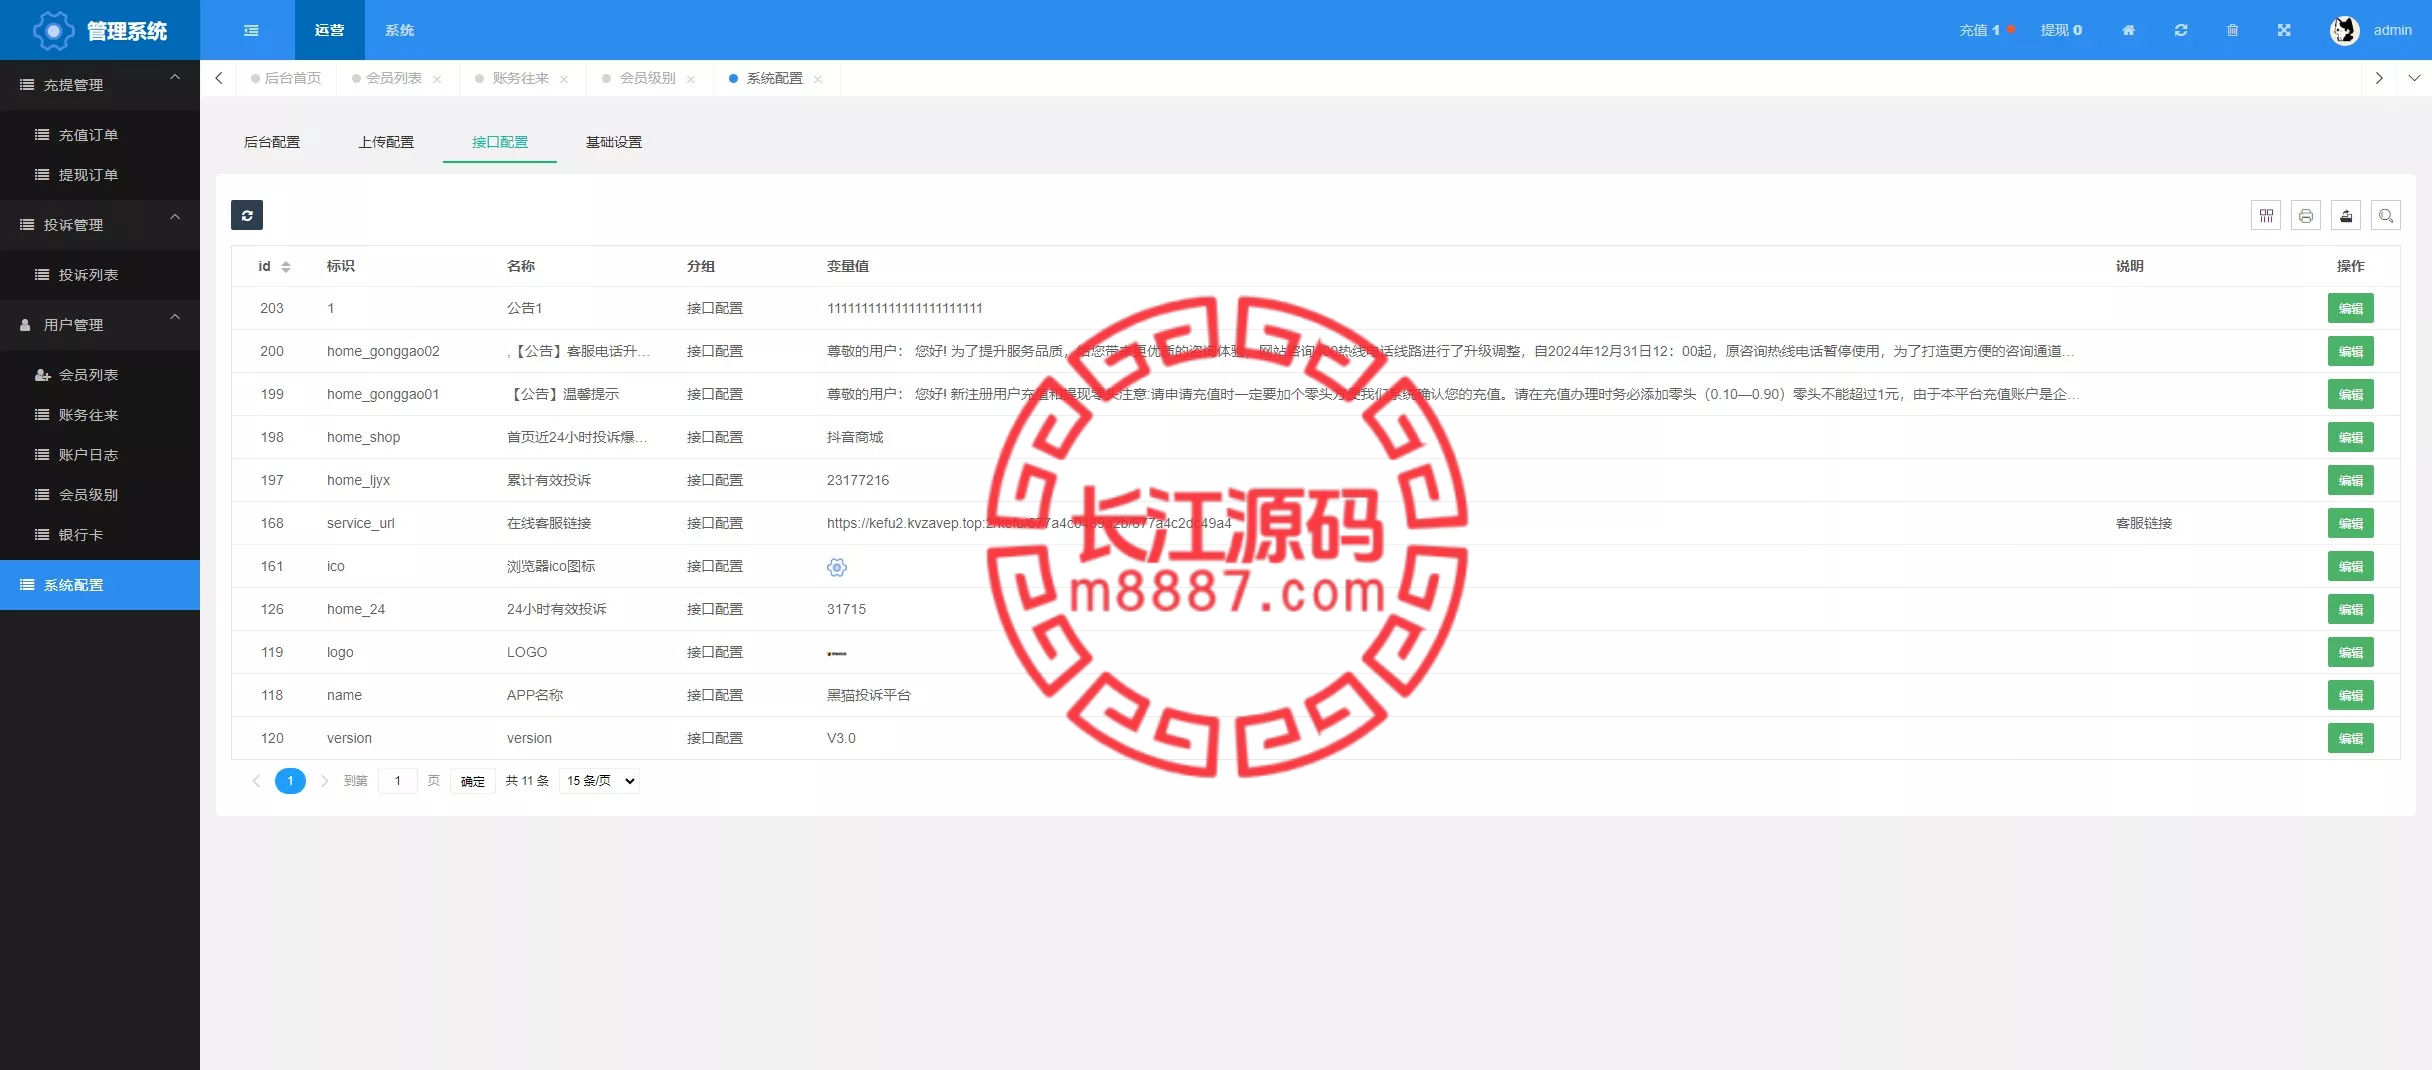Viewport: 2432px width, 1070px height.
Task: Open the 15 条/页 page size dropdown
Action: (600, 781)
